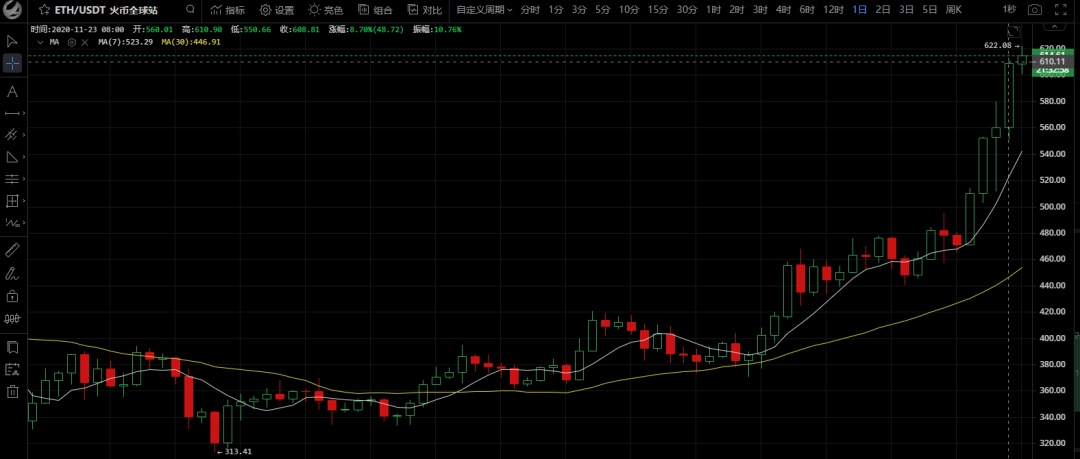This screenshot has width=1080, height=459.
Task: Select the 周K weekly interval
Action: pyautogui.click(x=954, y=10)
